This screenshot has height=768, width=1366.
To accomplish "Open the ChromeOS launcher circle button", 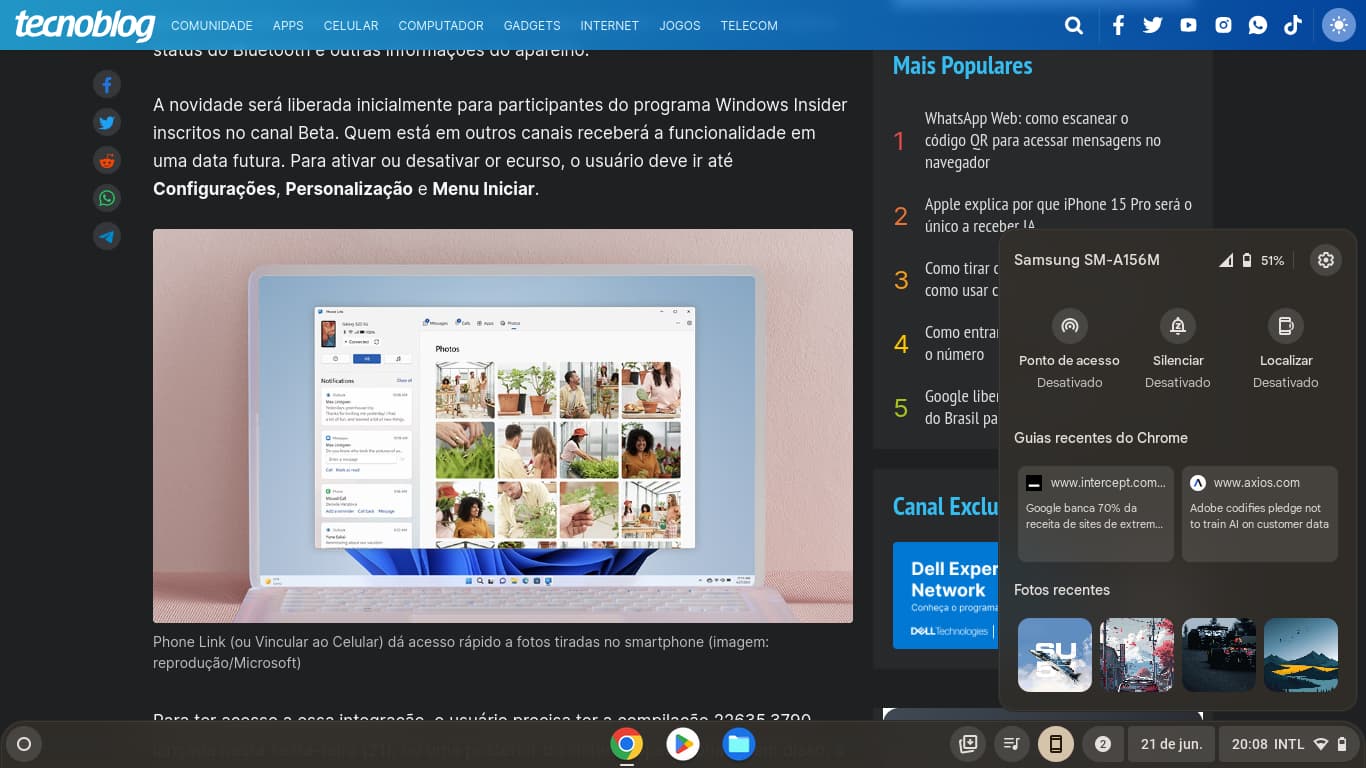I will [24, 744].
